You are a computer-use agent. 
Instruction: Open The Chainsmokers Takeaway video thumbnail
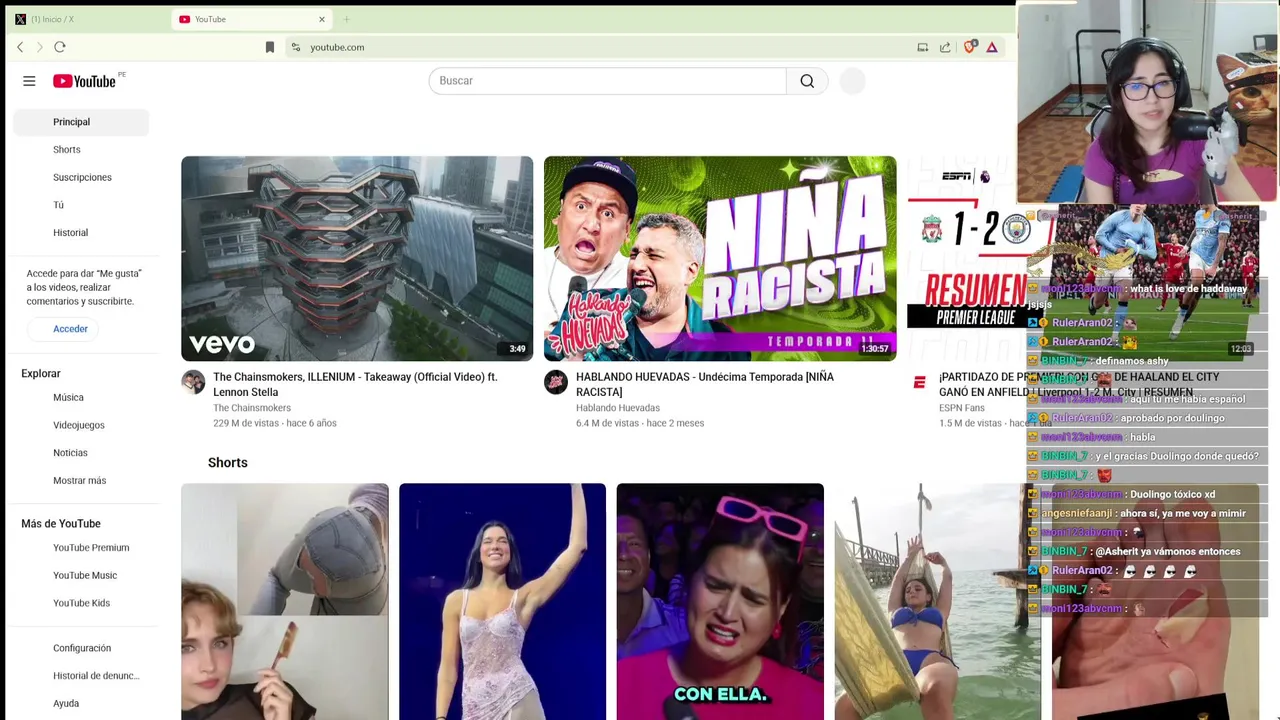tap(357, 259)
